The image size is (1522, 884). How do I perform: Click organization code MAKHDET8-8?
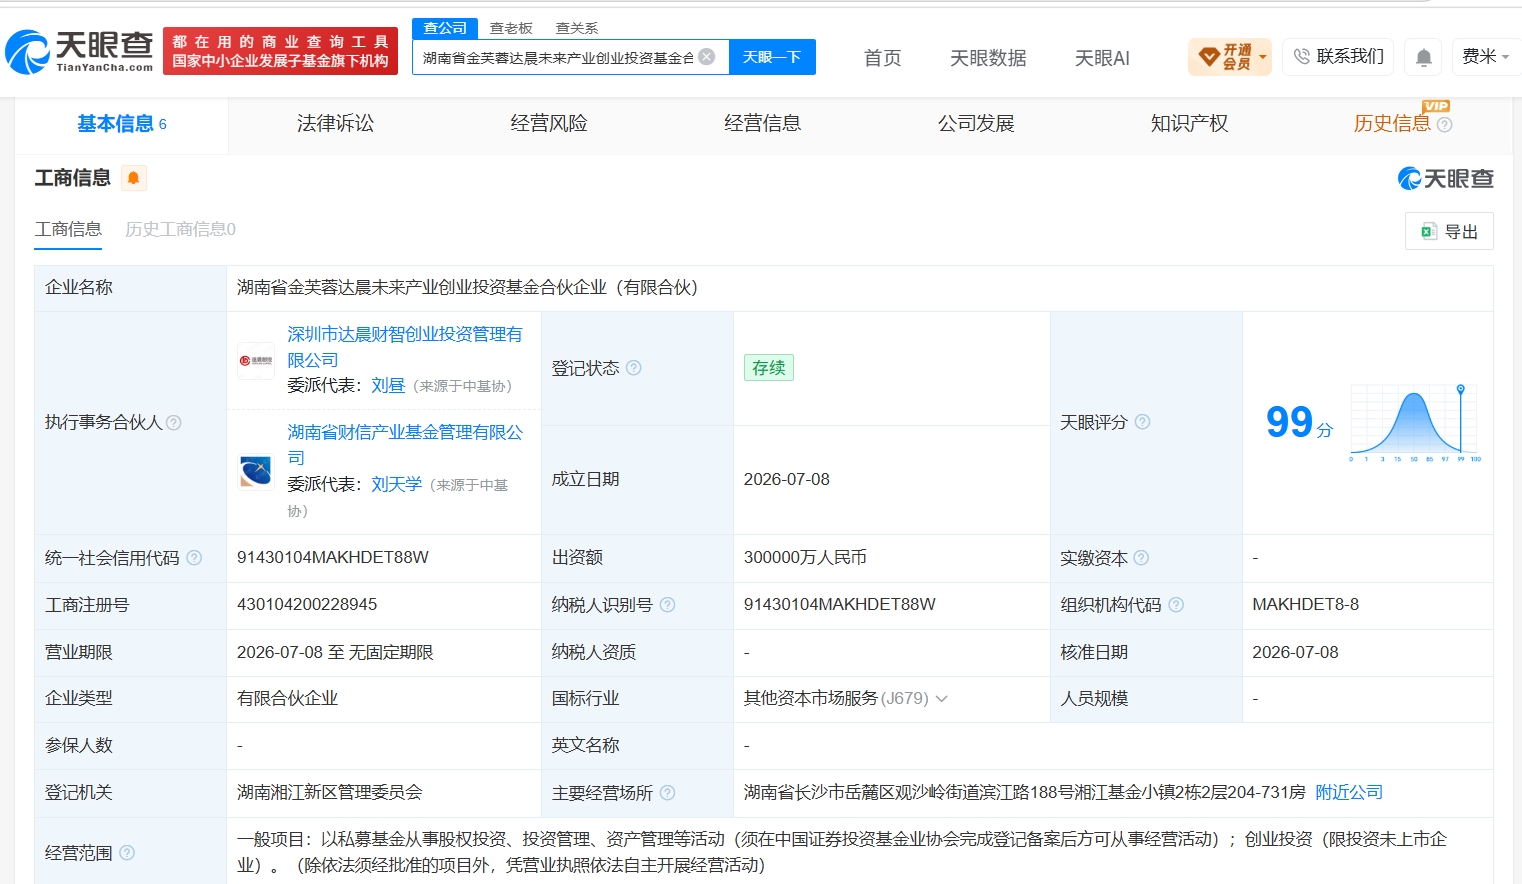(x=1305, y=605)
